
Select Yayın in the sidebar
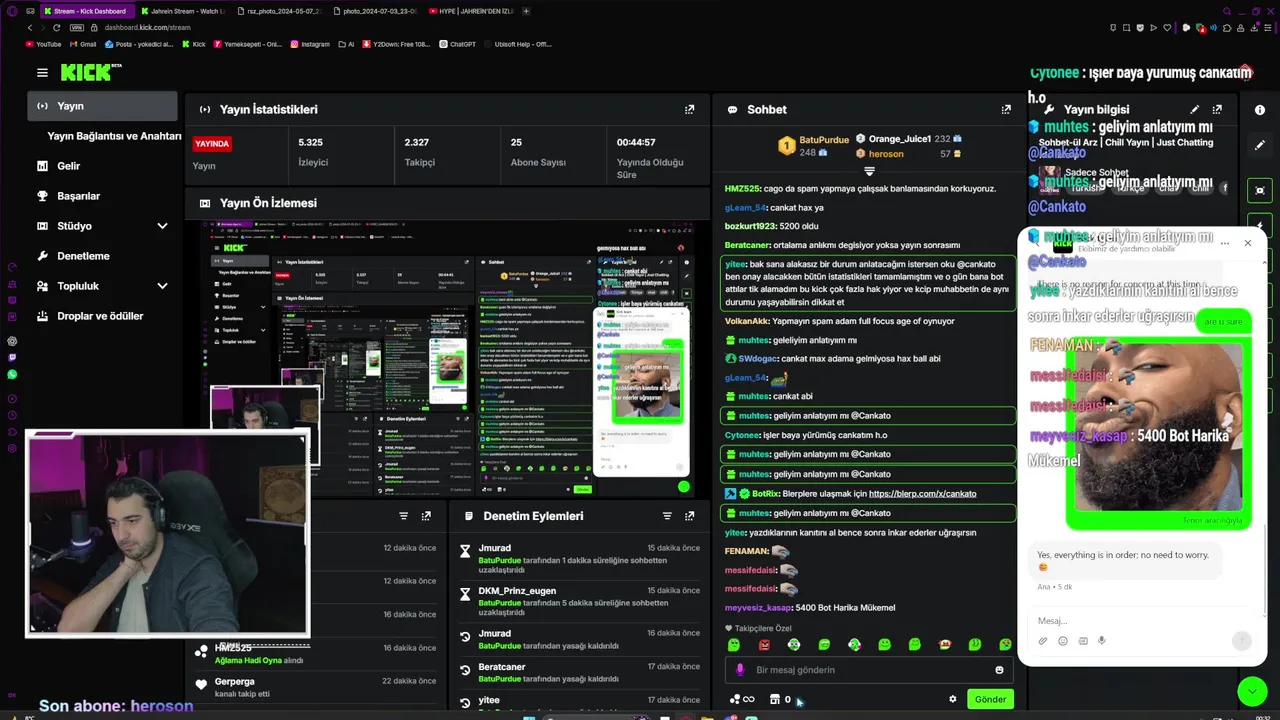tap(102, 106)
